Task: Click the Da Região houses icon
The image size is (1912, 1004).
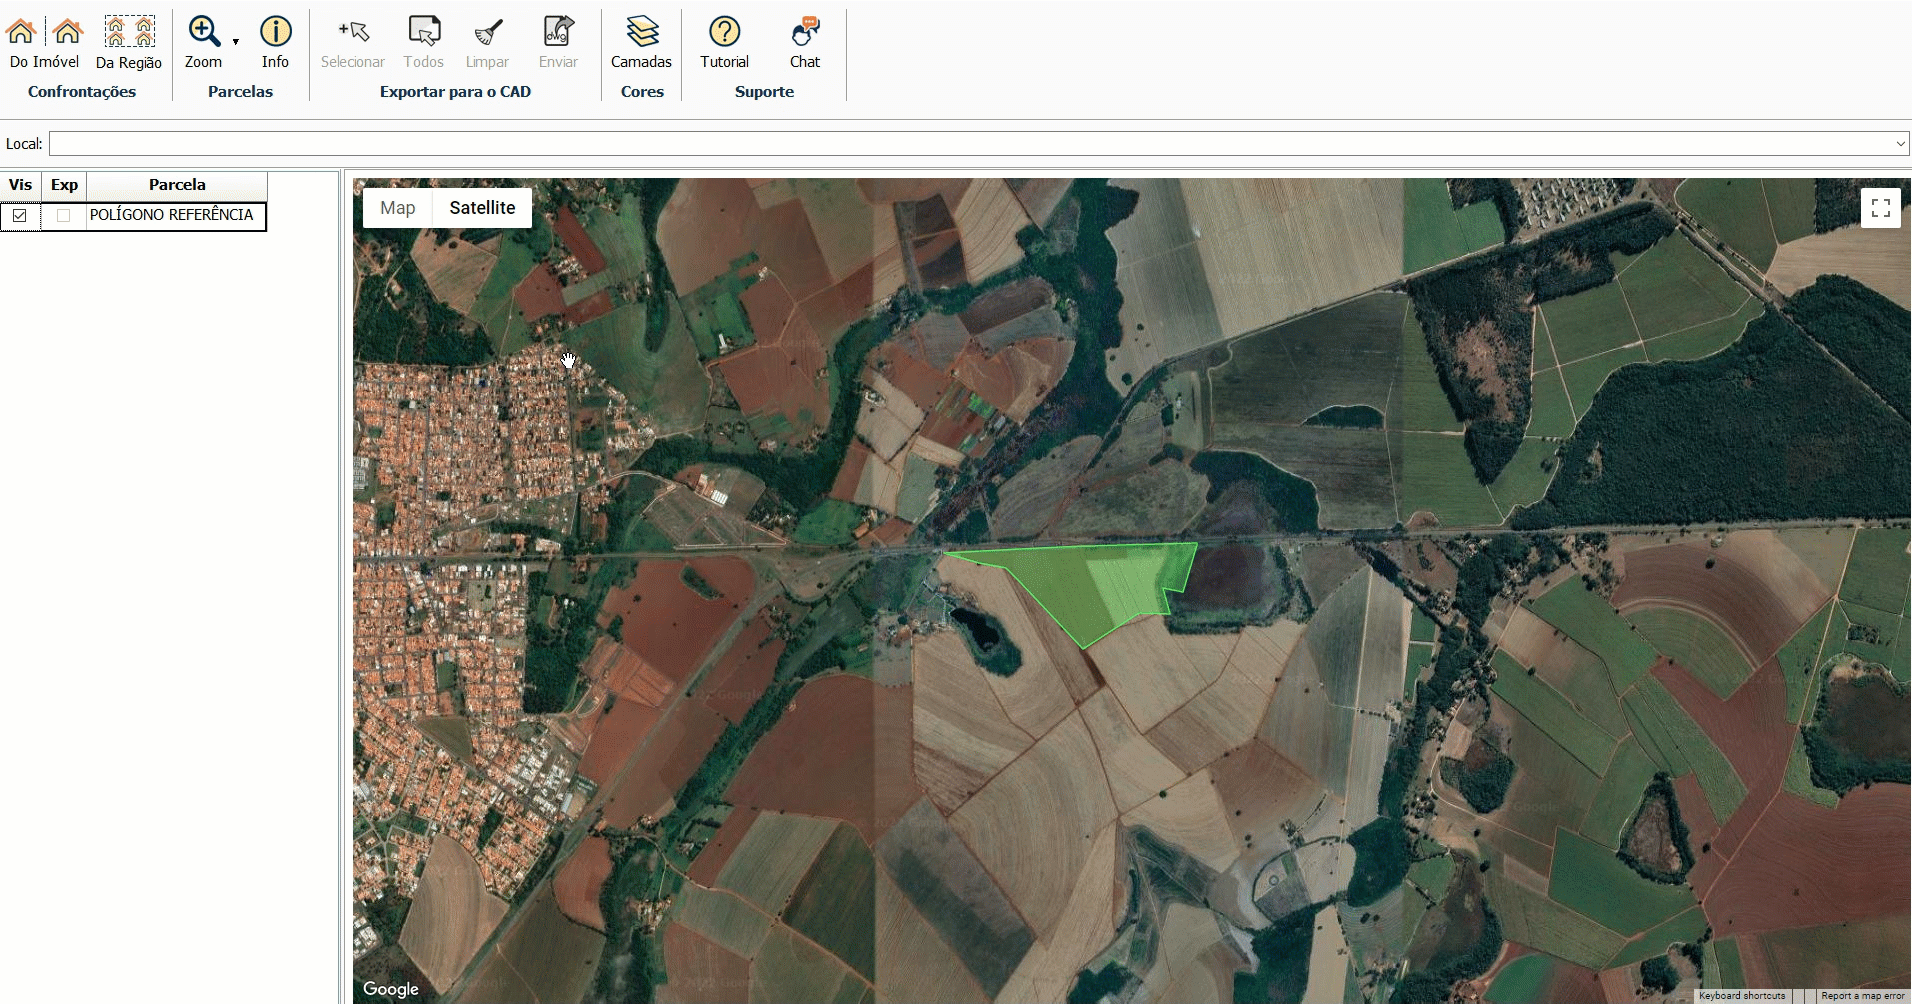Action: (x=129, y=33)
